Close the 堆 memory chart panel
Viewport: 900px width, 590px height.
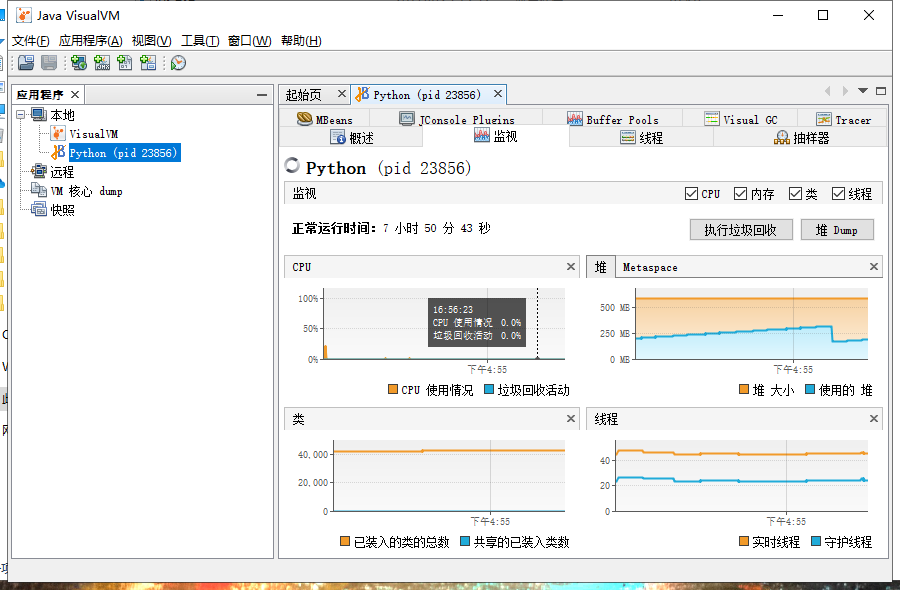point(874,266)
